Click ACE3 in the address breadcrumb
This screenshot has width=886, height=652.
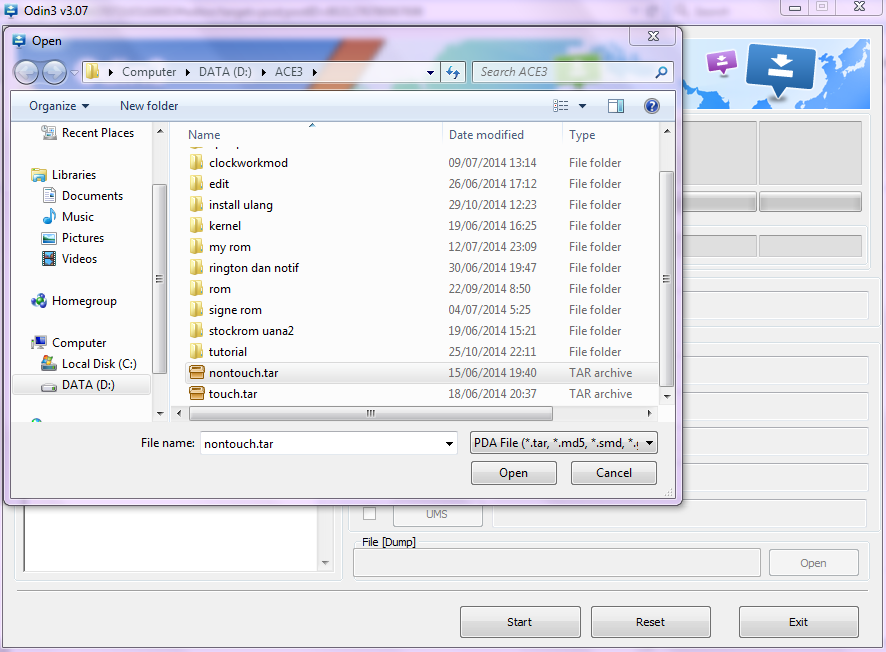pyautogui.click(x=289, y=72)
